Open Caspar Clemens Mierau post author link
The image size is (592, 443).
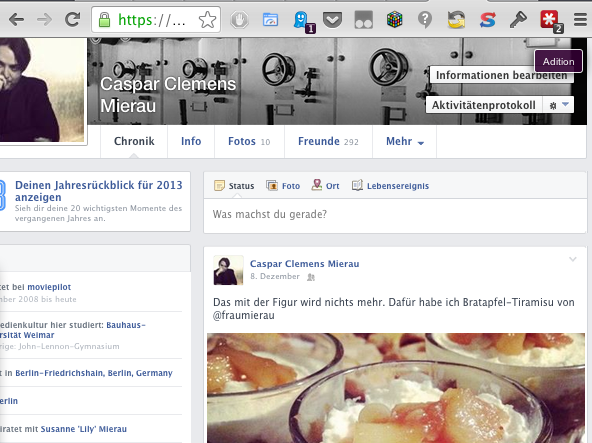pyautogui.click(x=304, y=264)
